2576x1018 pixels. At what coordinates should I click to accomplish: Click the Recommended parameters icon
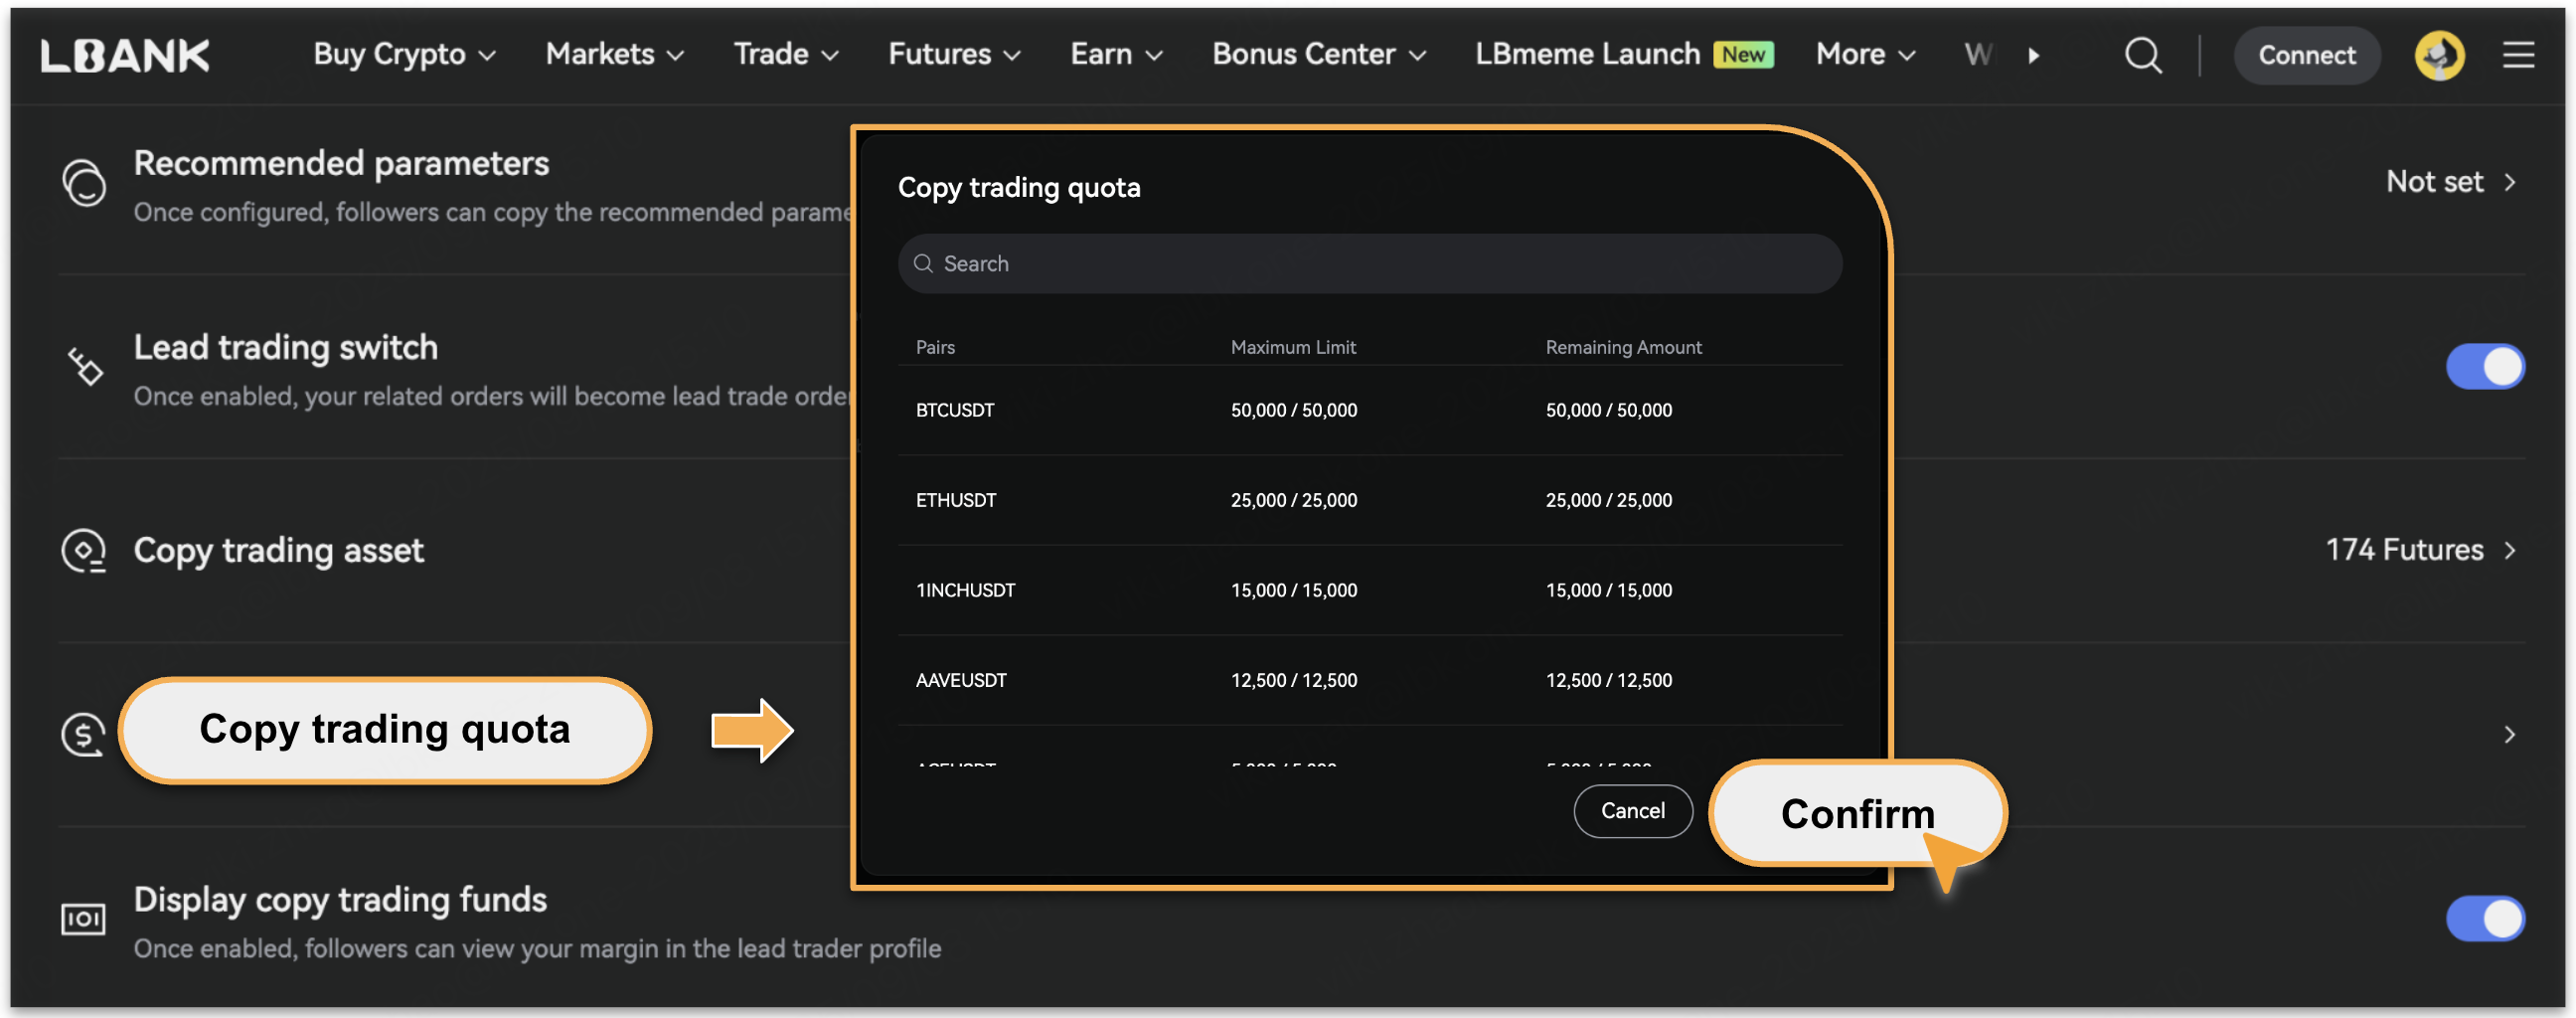84,183
